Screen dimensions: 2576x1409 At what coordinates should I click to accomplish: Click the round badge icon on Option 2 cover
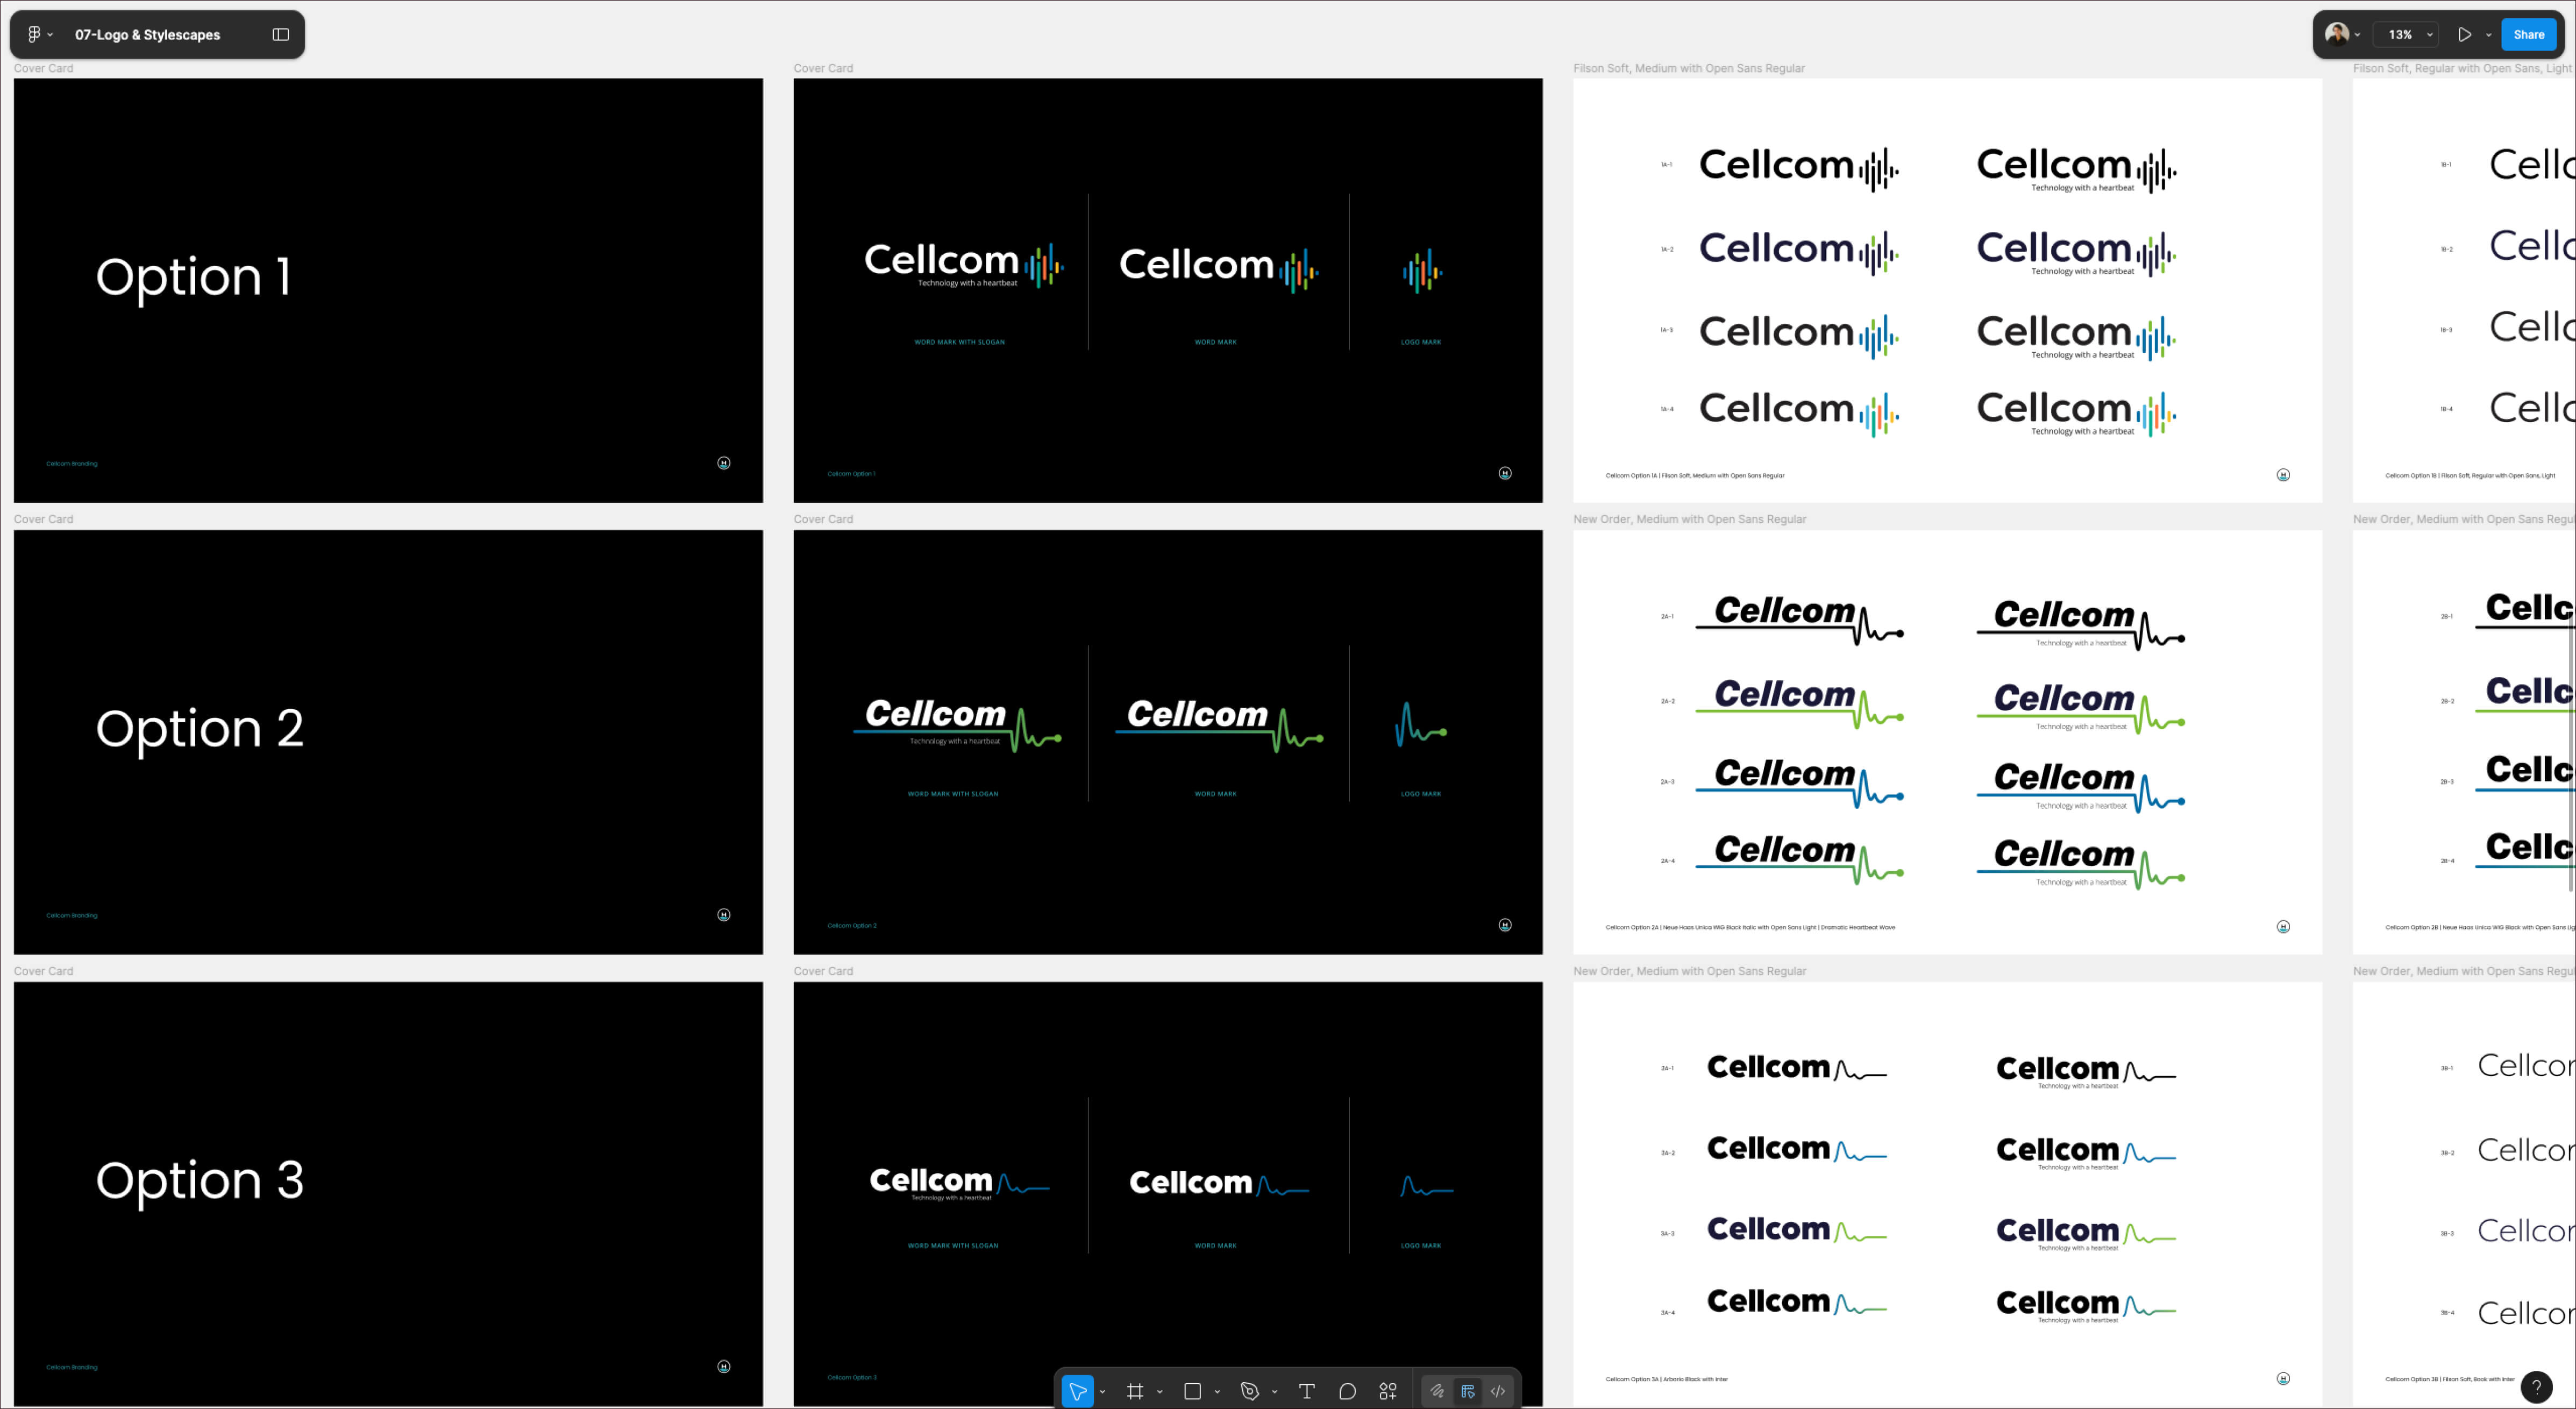pyautogui.click(x=724, y=915)
